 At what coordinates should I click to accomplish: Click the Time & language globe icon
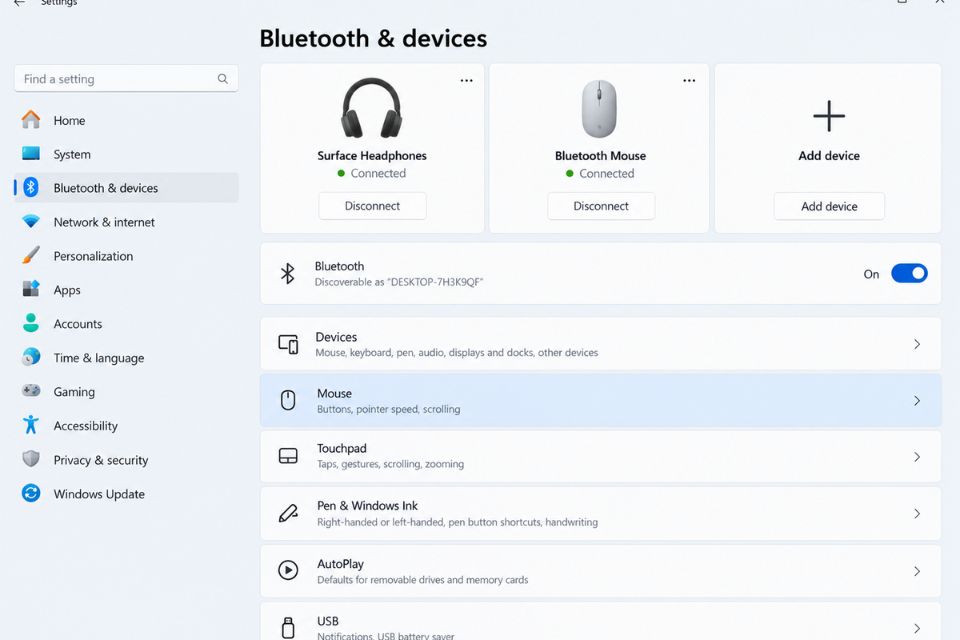click(31, 356)
